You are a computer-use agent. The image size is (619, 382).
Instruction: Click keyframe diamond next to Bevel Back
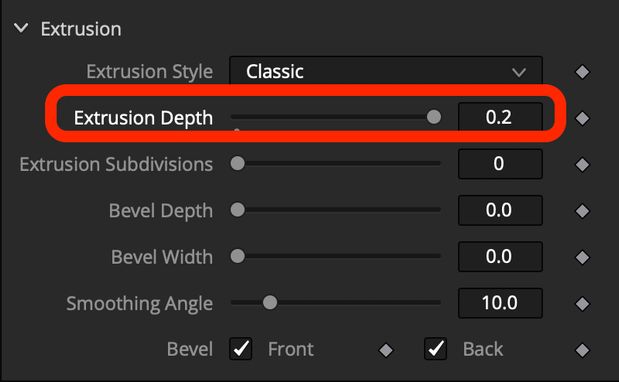tap(582, 350)
